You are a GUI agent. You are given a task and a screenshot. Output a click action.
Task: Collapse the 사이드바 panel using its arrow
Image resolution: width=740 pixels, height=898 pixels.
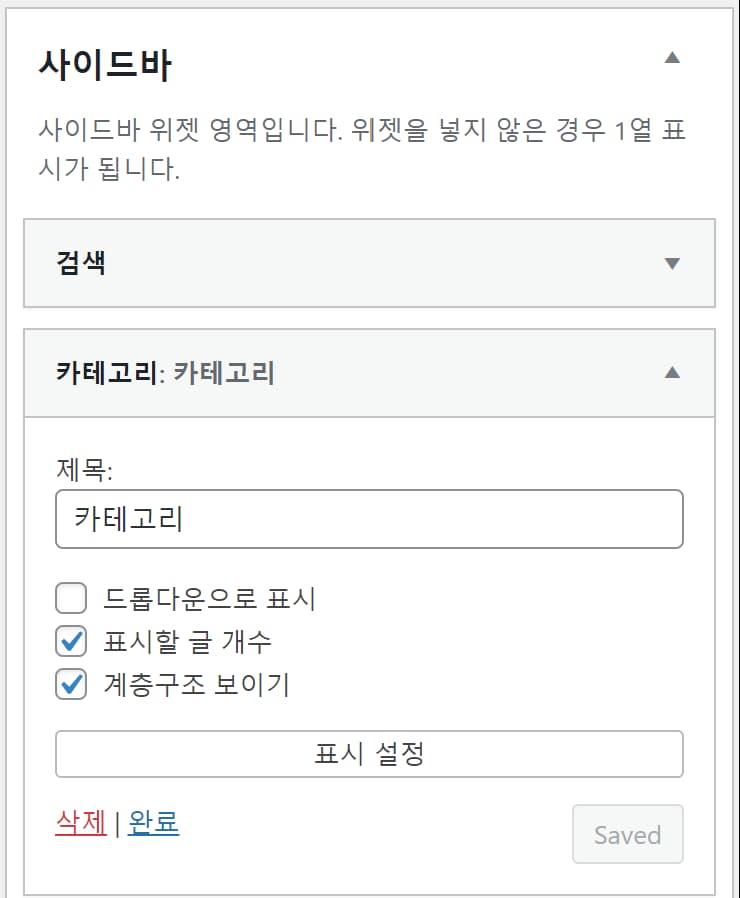click(x=672, y=58)
